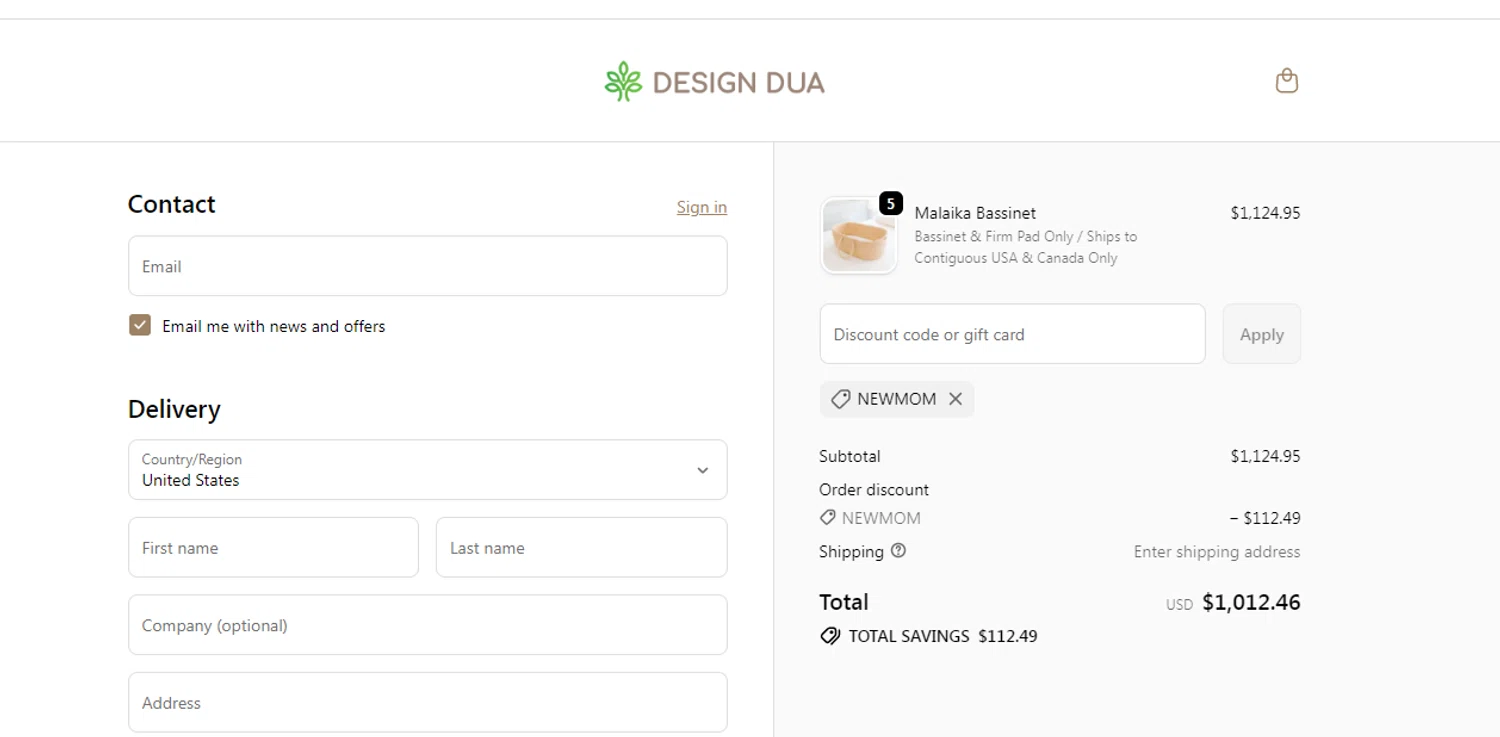Click the Discount code or gift card field
Viewport: 1500px width, 737px height.
(x=1012, y=334)
